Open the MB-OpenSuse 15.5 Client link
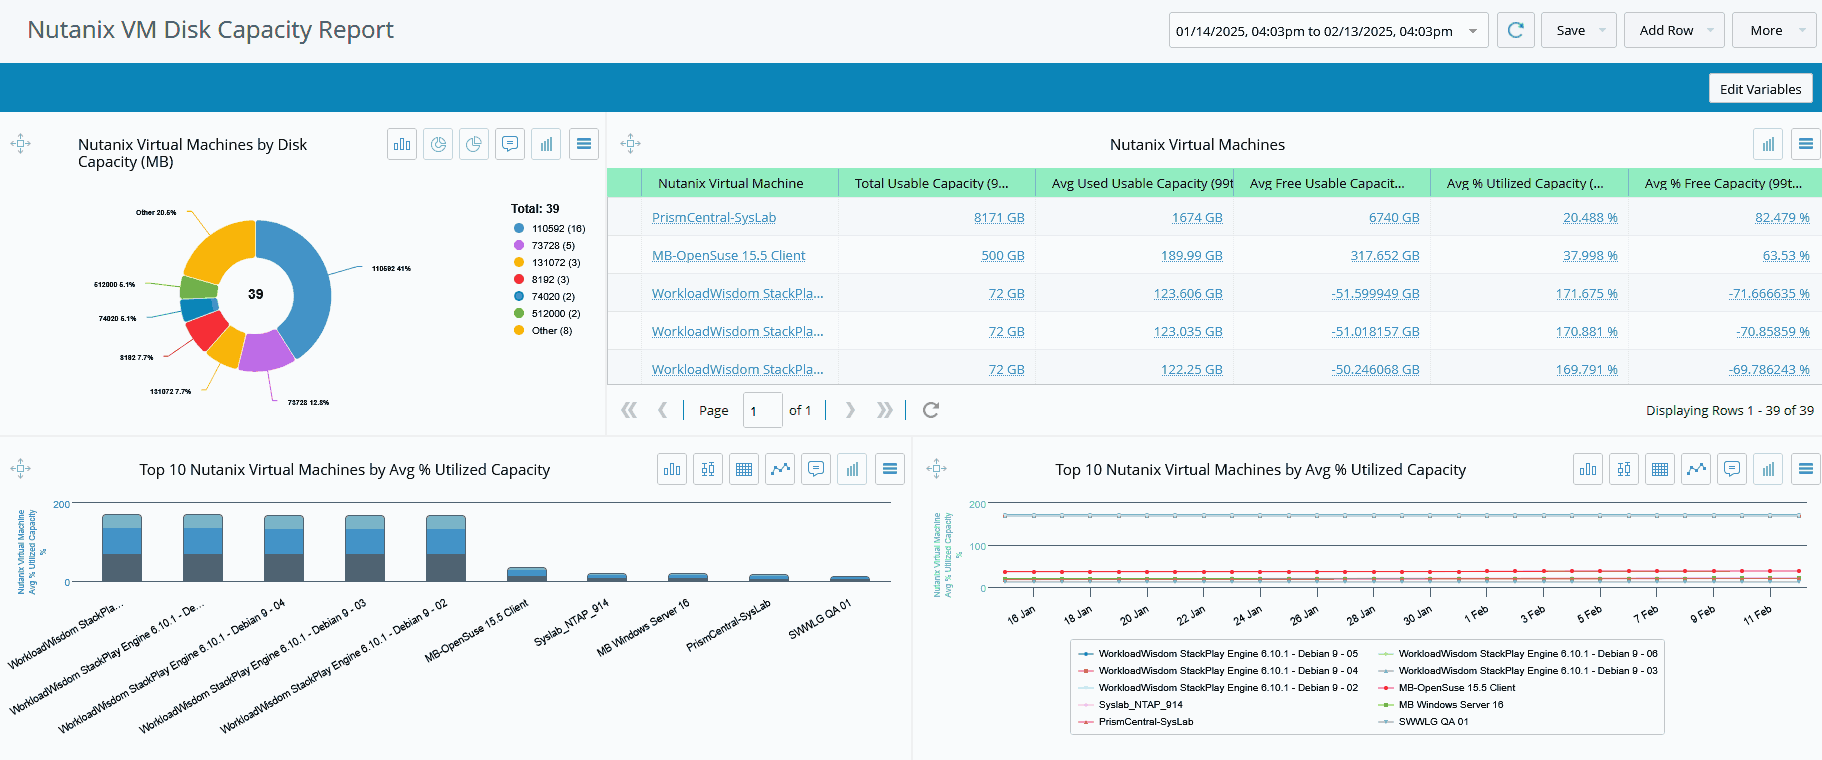The image size is (1822, 760). 728,255
